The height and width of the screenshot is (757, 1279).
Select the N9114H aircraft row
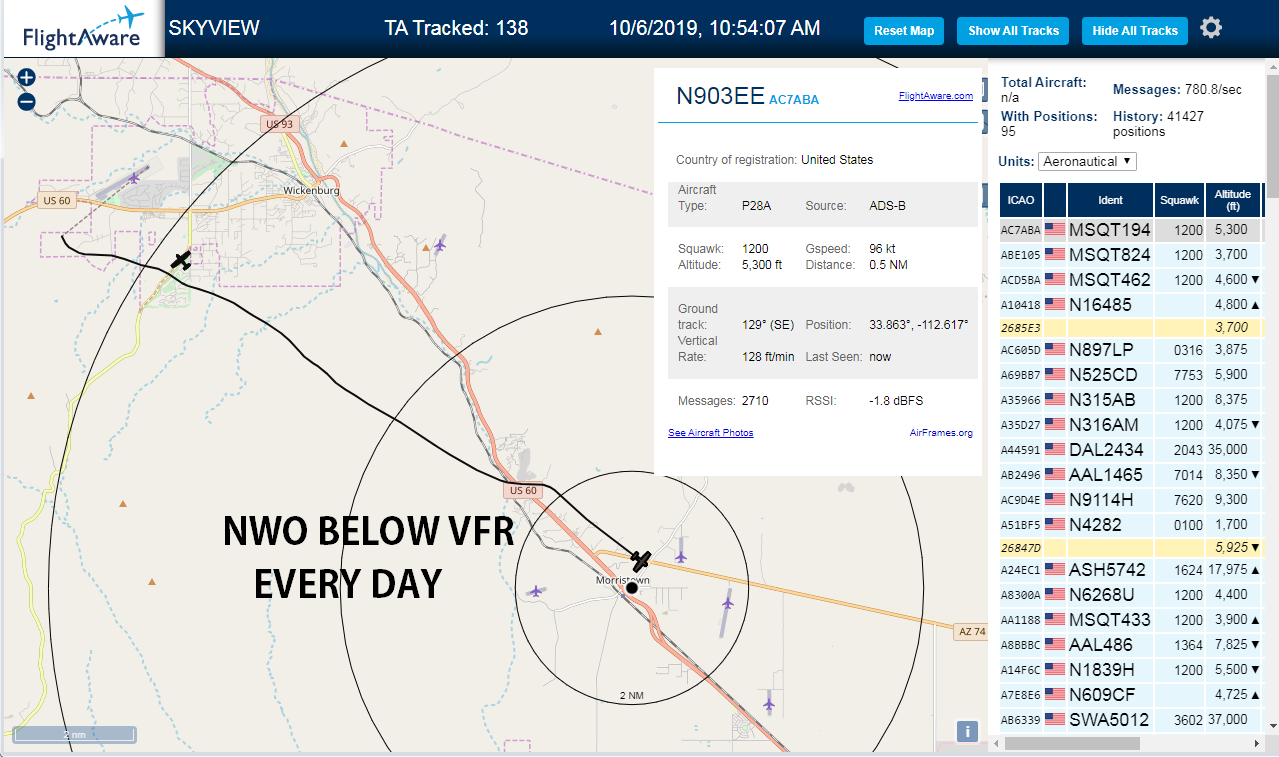(x=1131, y=499)
